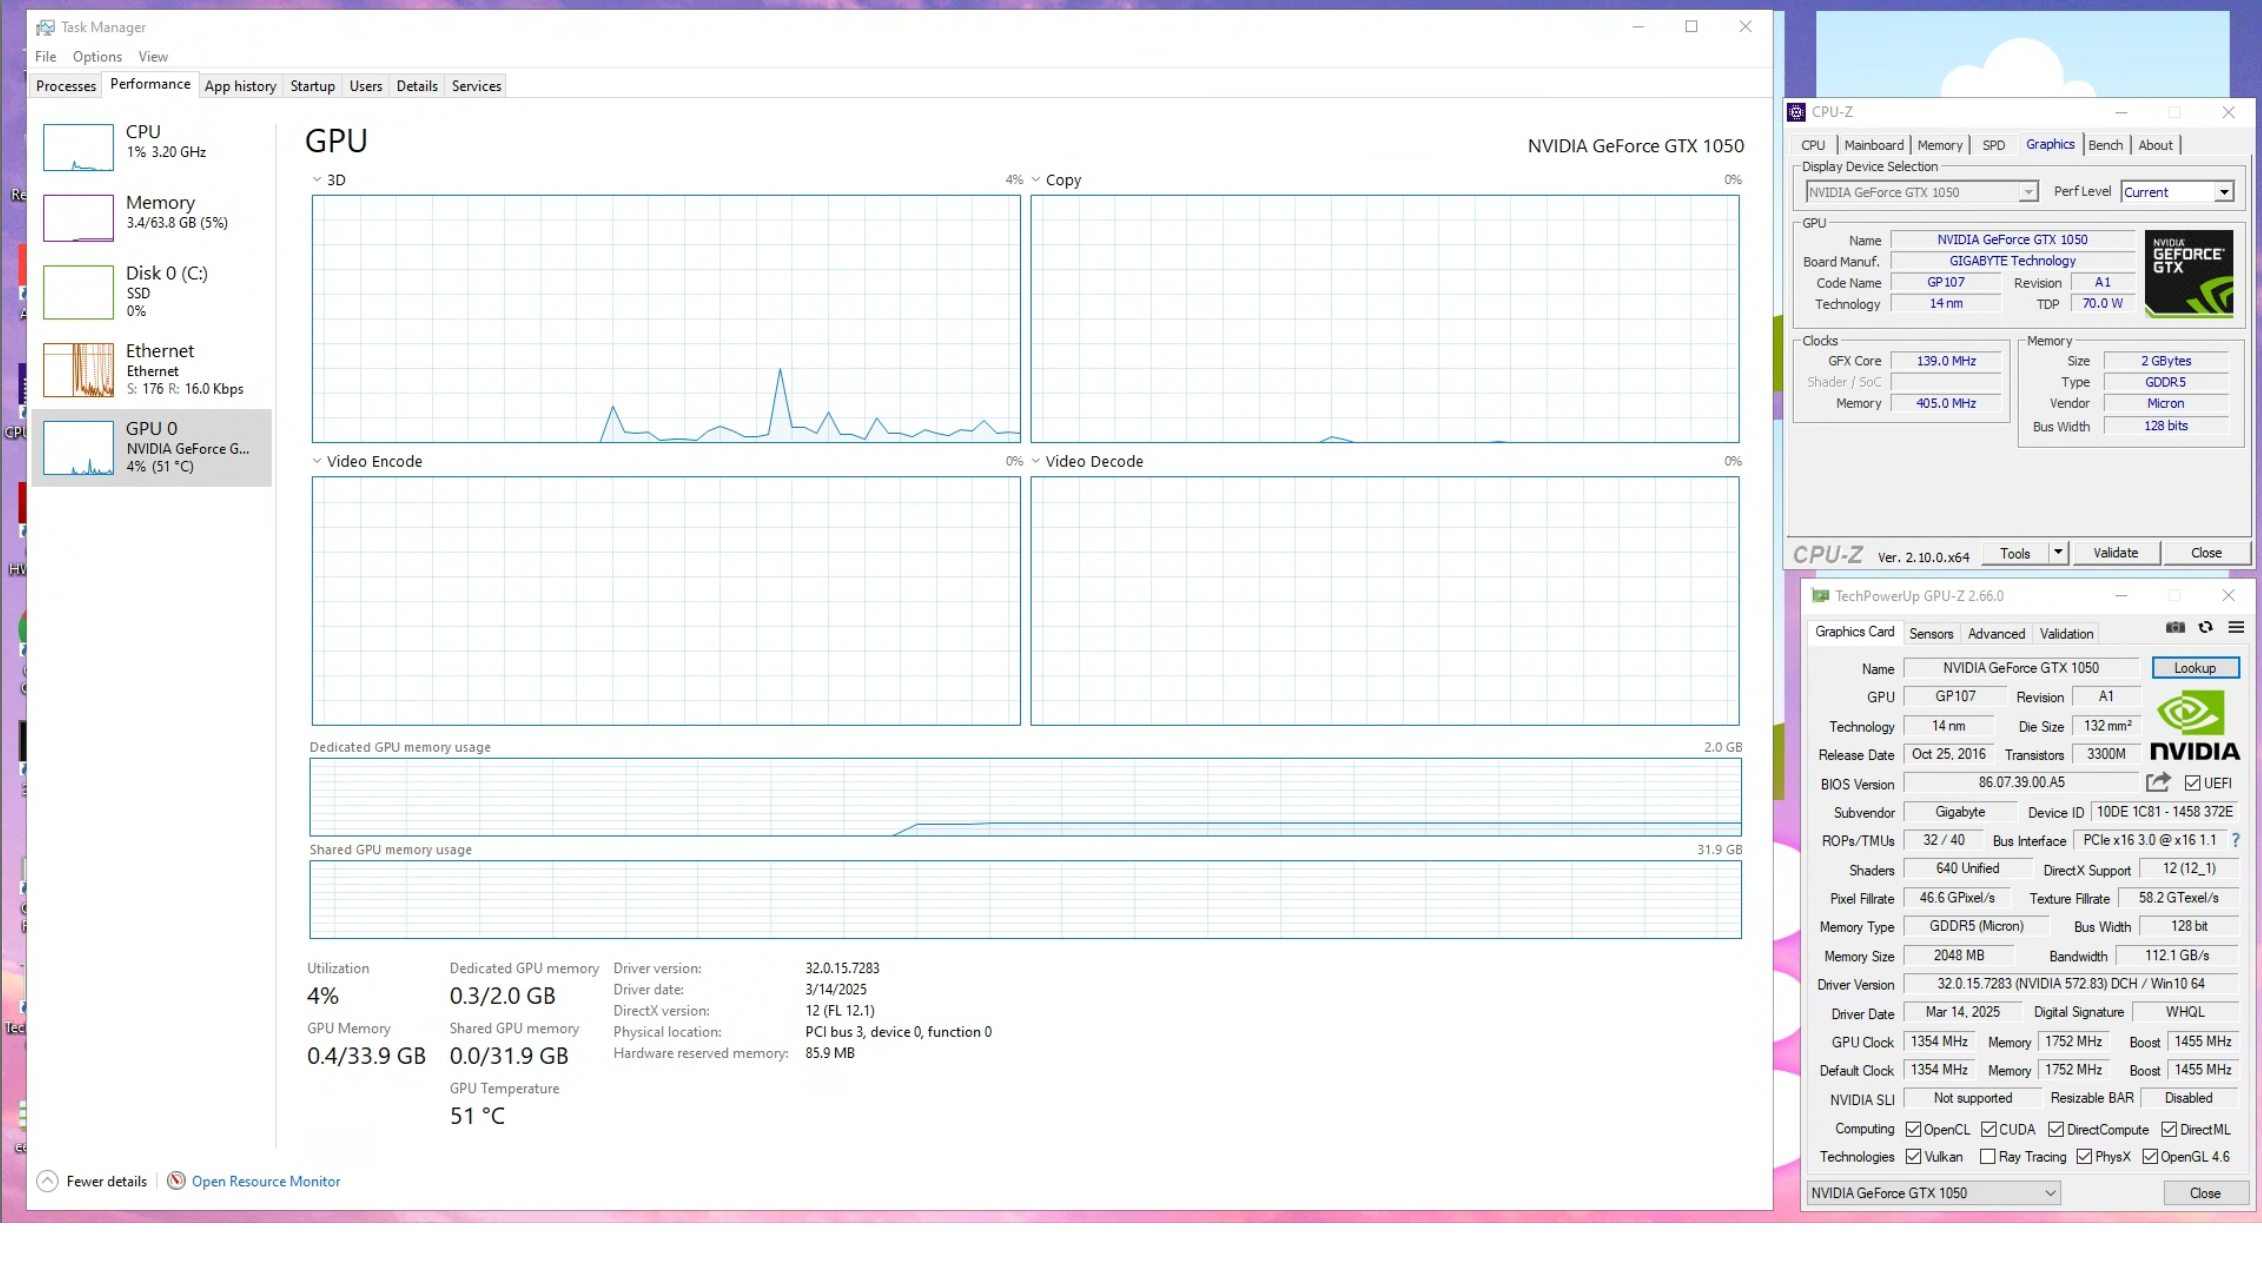Open GPU-Z Sensors tab
Image resolution: width=2262 pixels, height=1266 pixels.
(1930, 633)
